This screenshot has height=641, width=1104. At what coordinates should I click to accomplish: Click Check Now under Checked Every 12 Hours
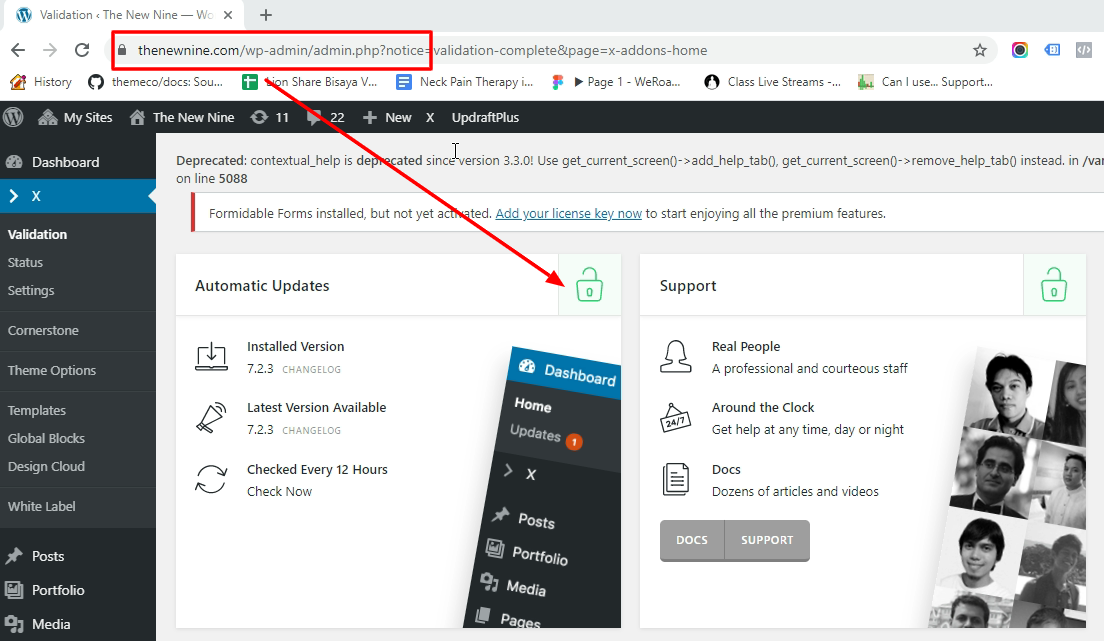click(280, 492)
